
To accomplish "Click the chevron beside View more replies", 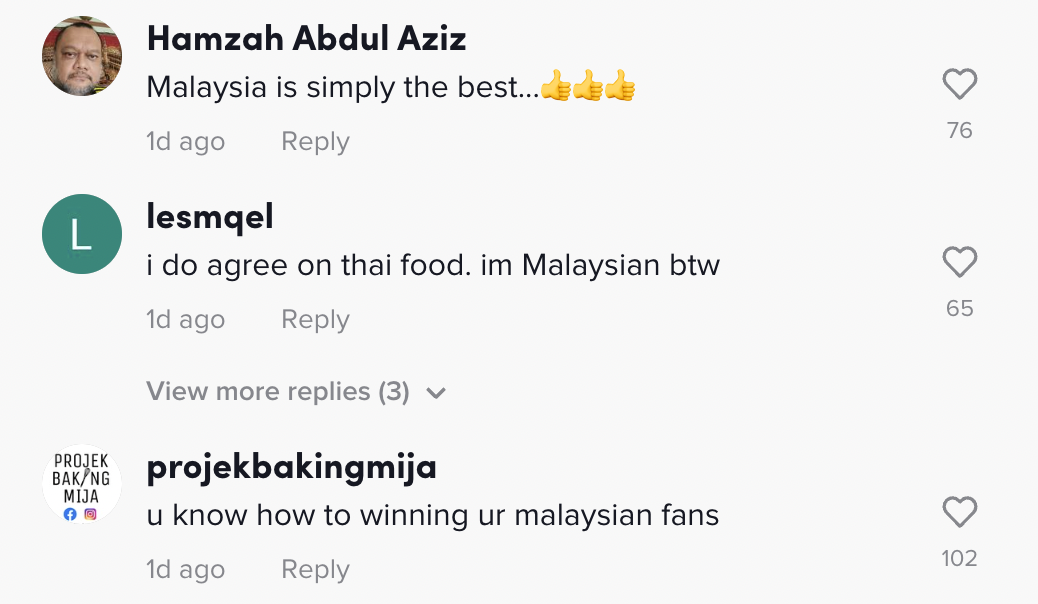I will coord(435,393).
